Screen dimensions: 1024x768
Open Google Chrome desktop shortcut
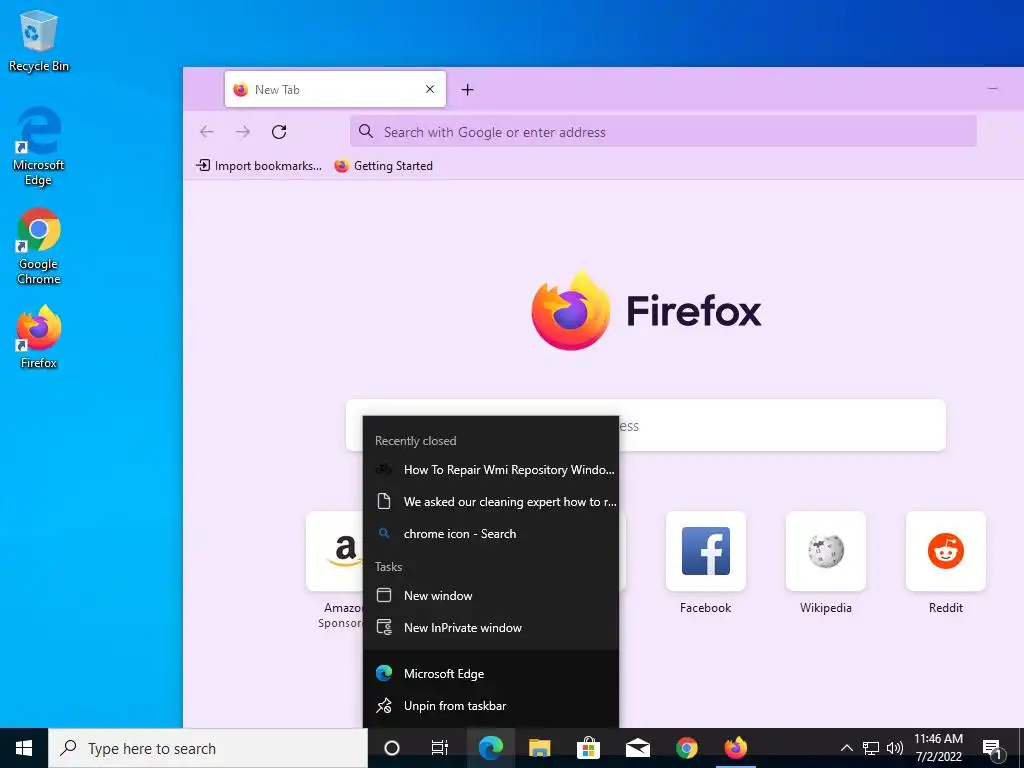(39, 246)
